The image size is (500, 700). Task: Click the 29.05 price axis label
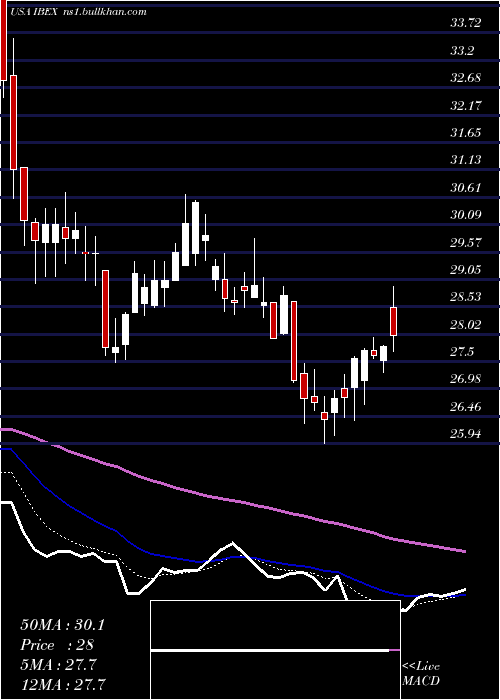tap(466, 270)
